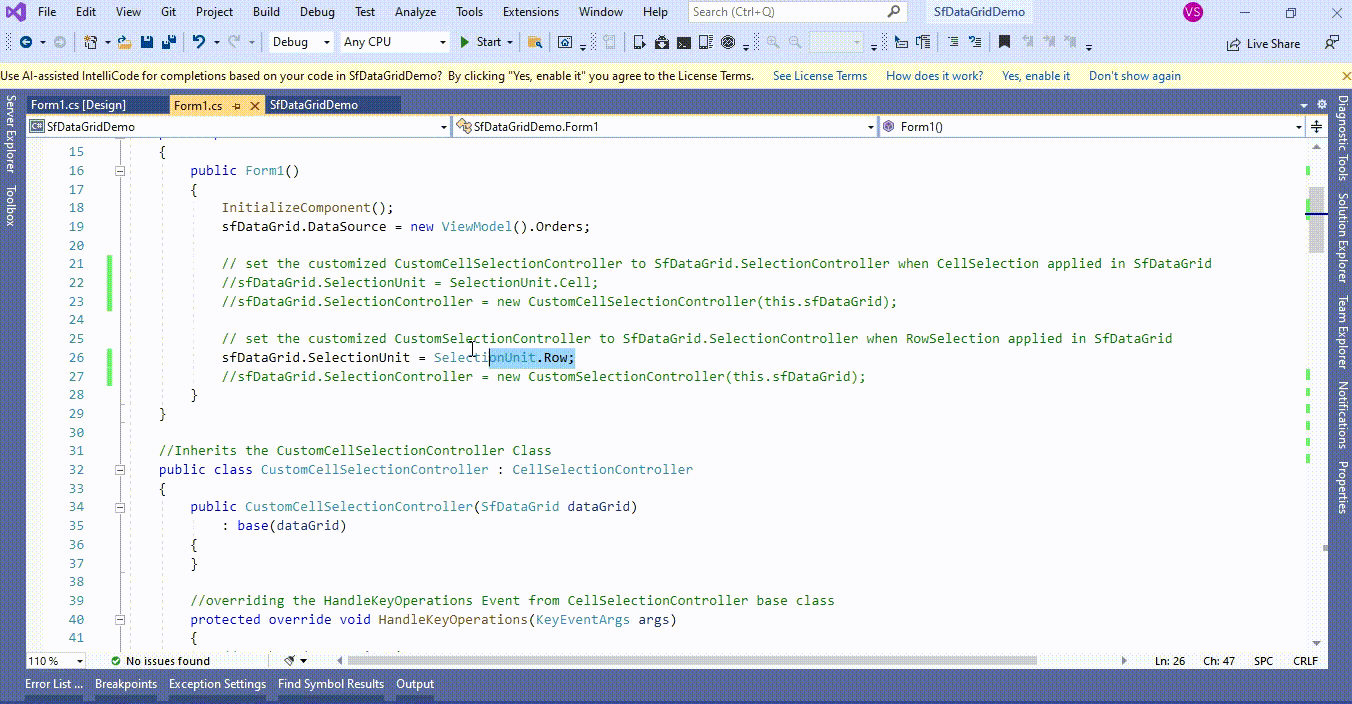1352x704 pixels.
Task: Open the Extensions menu
Action: pos(531,12)
